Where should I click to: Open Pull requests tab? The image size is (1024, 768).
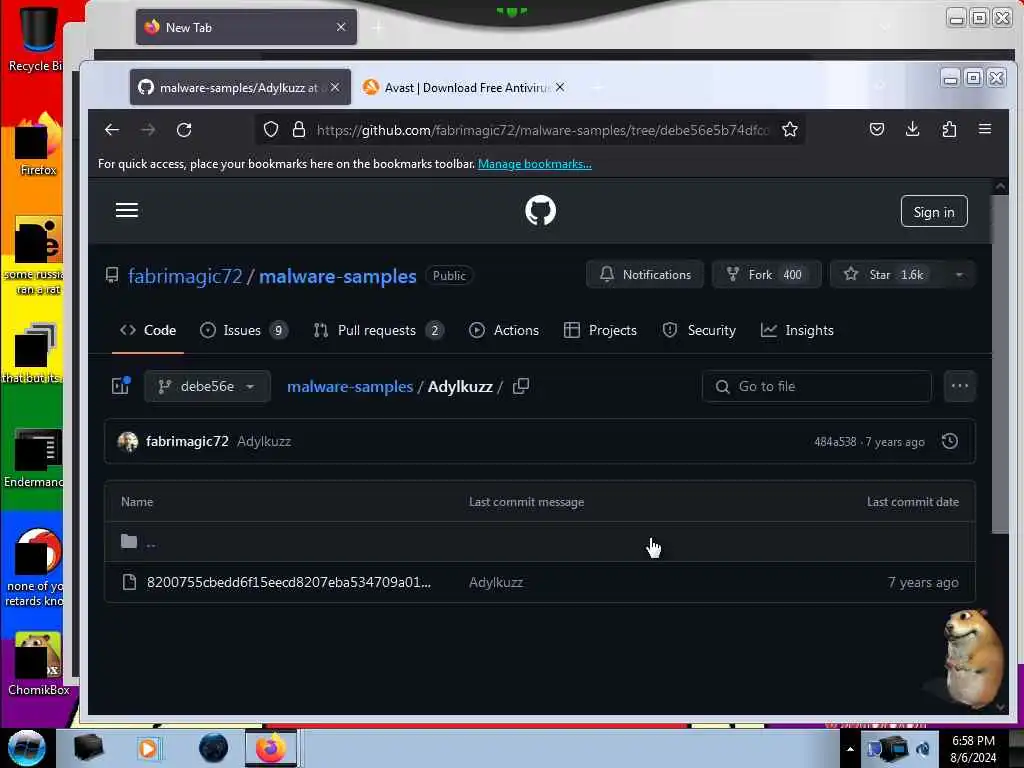coord(378,330)
